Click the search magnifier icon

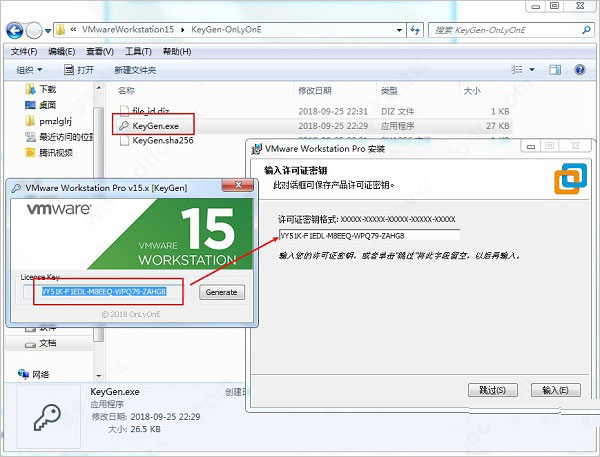coord(586,30)
